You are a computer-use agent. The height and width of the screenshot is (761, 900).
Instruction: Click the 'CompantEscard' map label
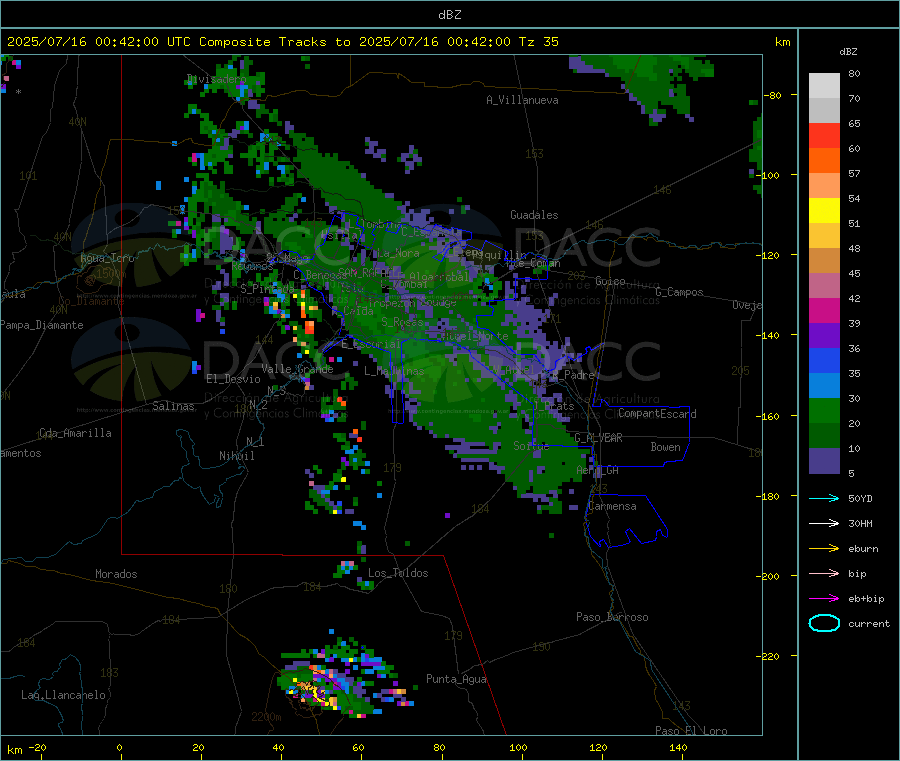click(657, 414)
